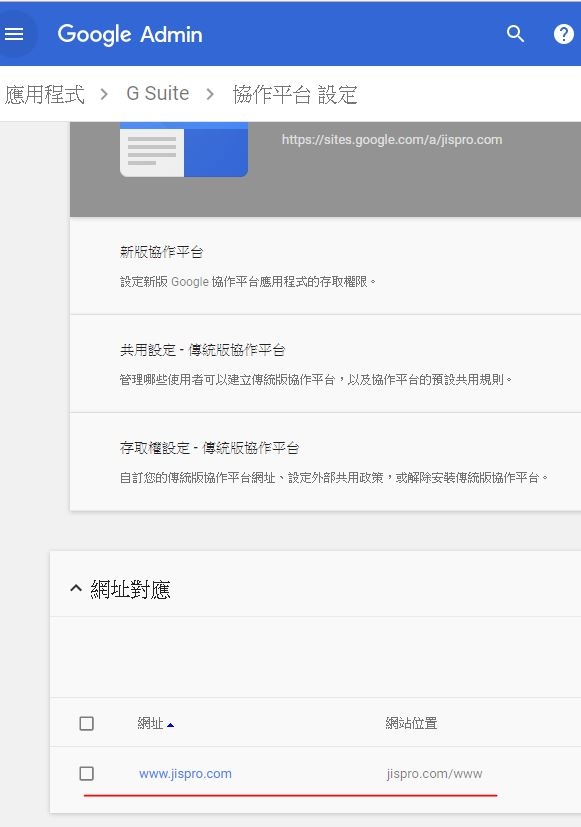
Task: Open 存取權設定 - 傳統版協作平台 section
Action: [x=325, y=462]
